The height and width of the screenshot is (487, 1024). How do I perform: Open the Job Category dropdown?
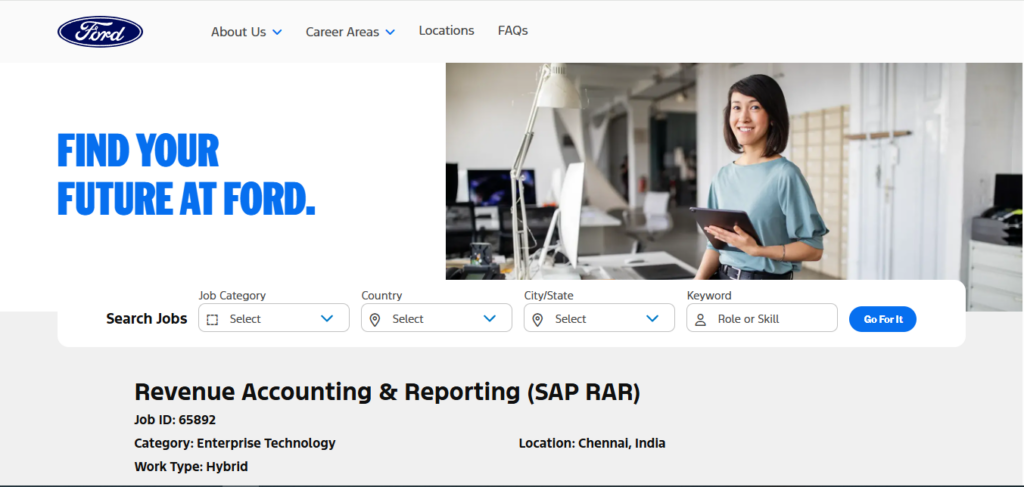[274, 318]
